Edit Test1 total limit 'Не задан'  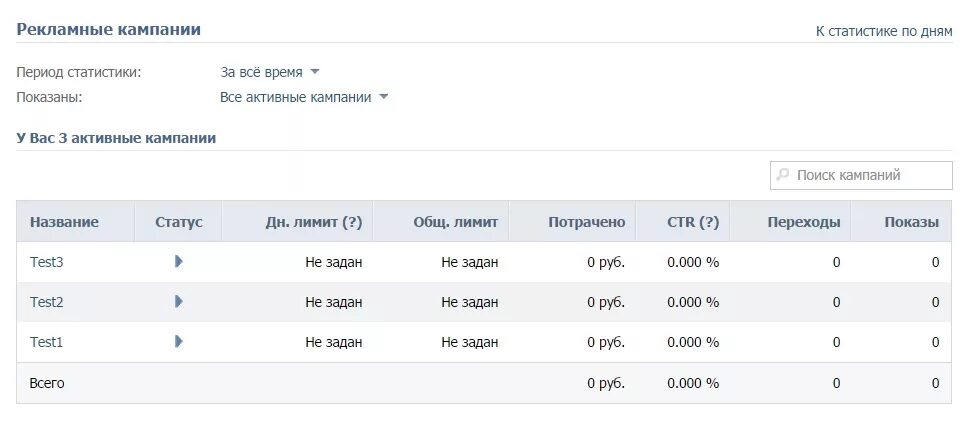tap(469, 342)
